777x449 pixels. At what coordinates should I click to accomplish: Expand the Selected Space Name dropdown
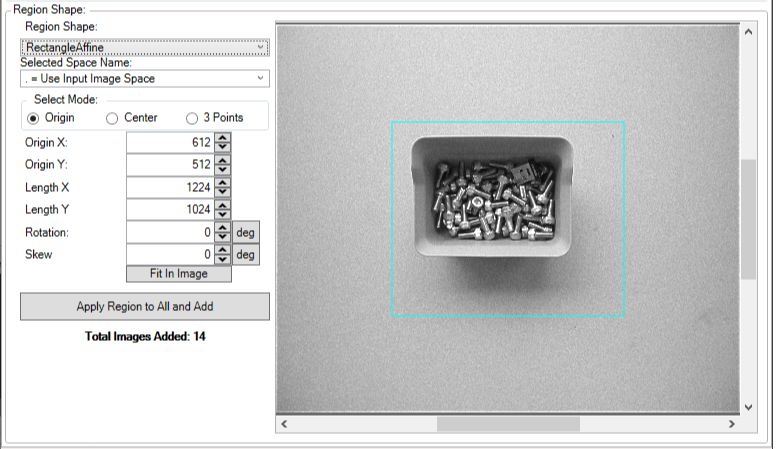pos(145,78)
